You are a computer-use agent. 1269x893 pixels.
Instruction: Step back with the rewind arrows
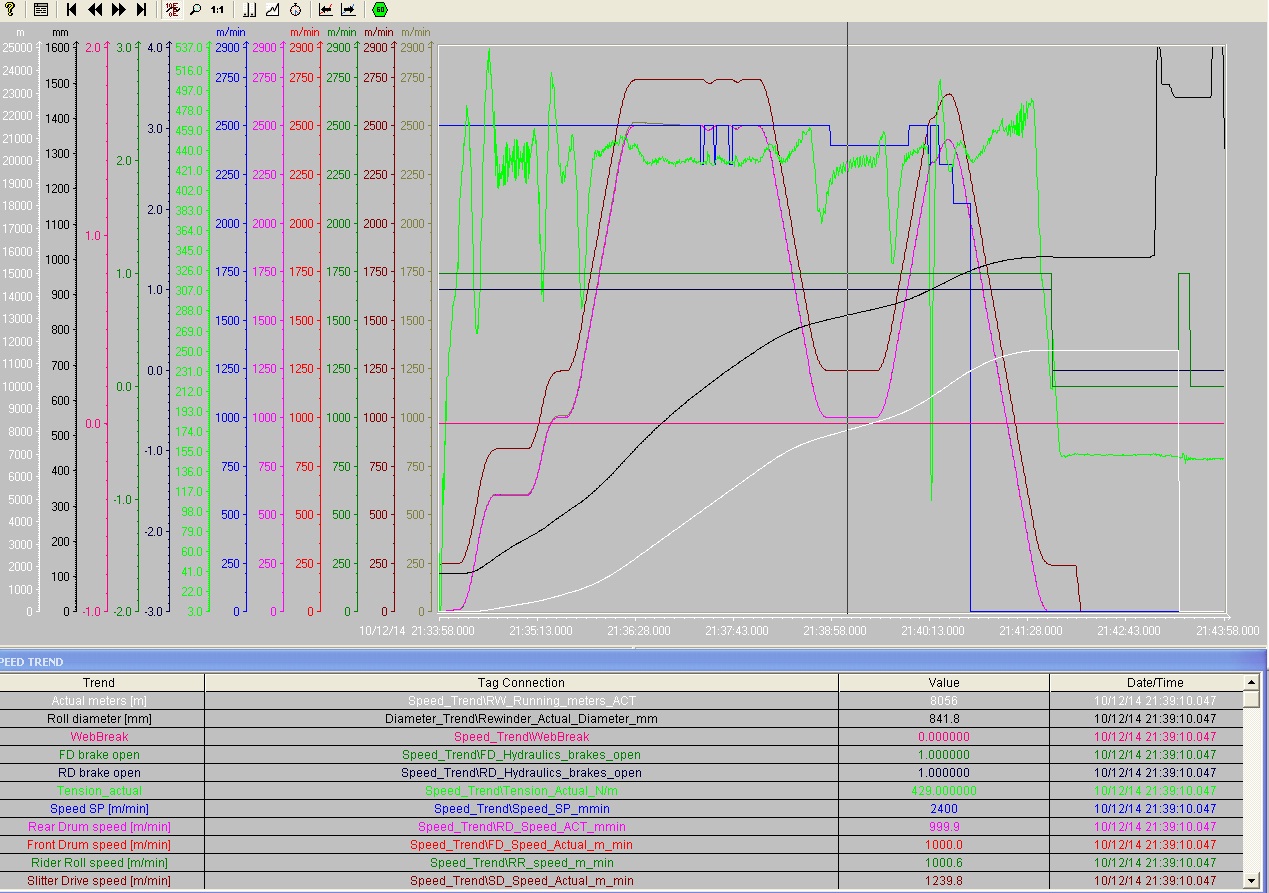pos(95,10)
